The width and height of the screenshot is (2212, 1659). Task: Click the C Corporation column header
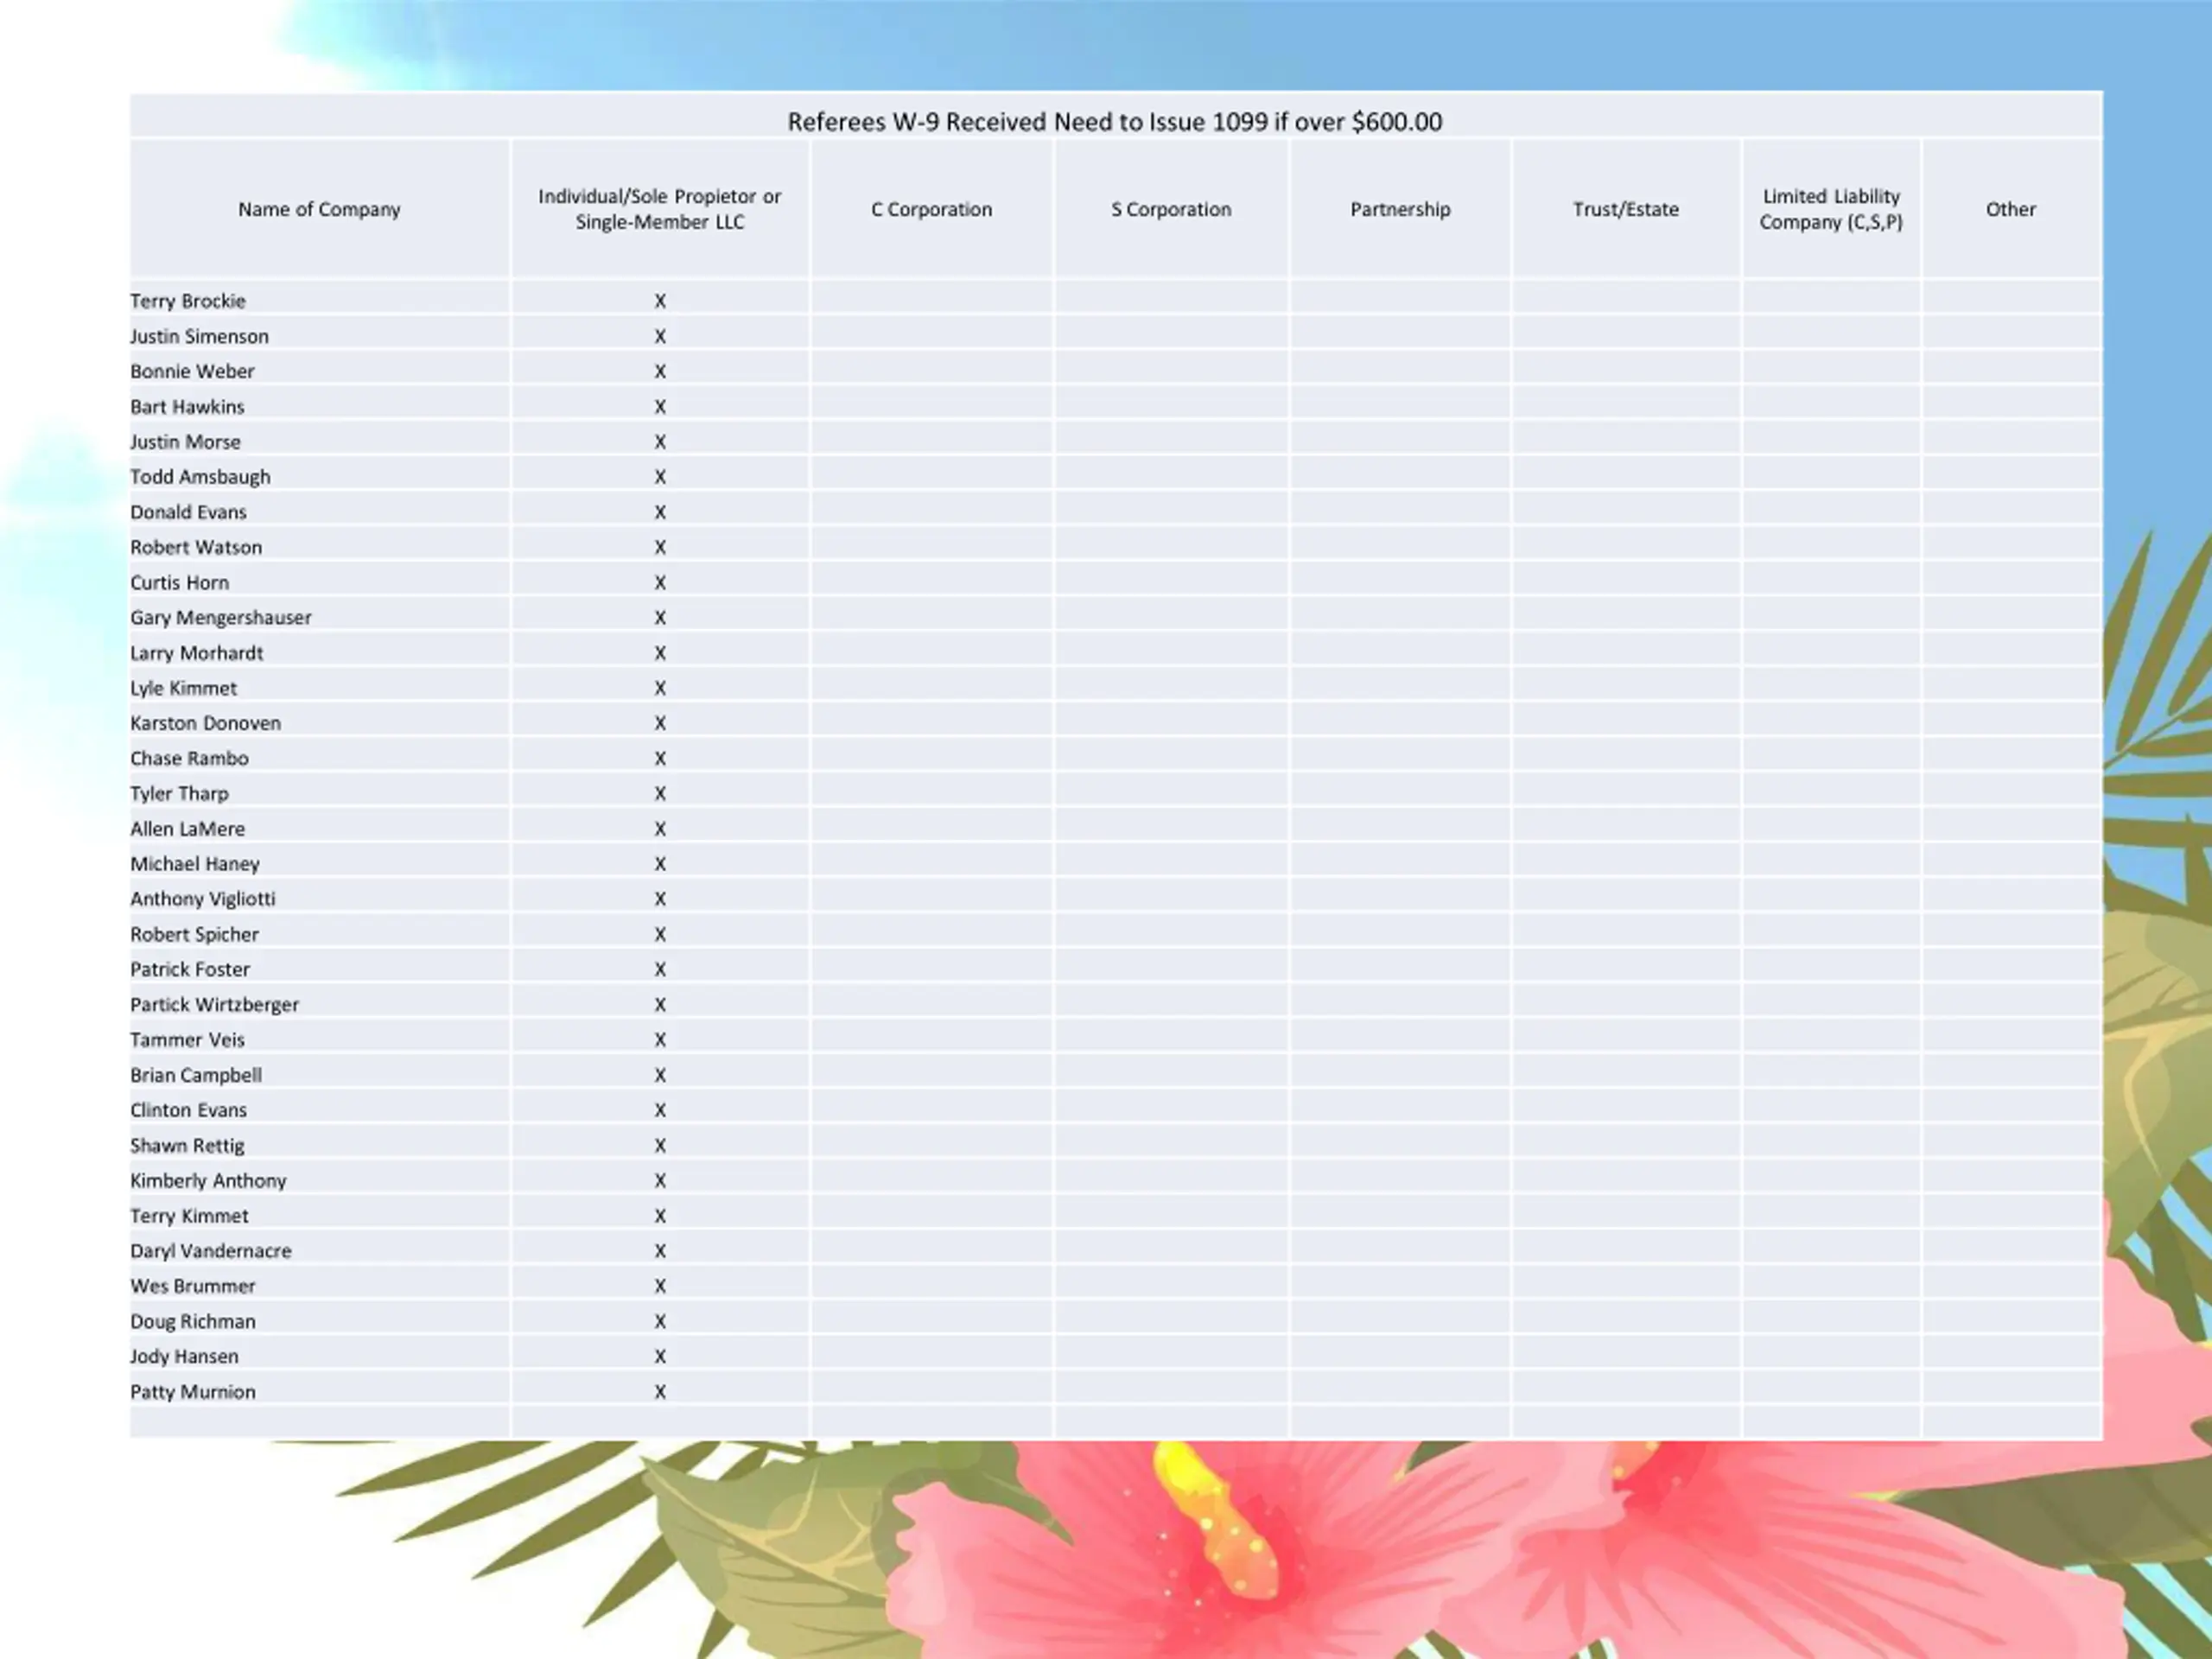click(932, 209)
